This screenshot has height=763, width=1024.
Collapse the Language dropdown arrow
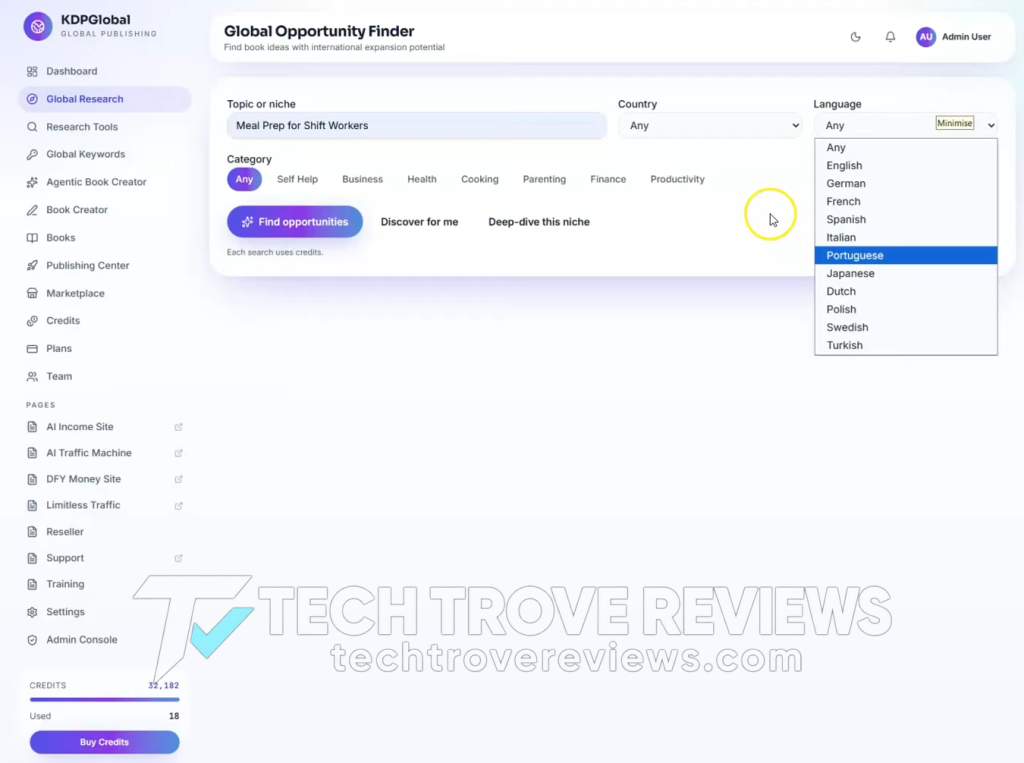(x=991, y=125)
